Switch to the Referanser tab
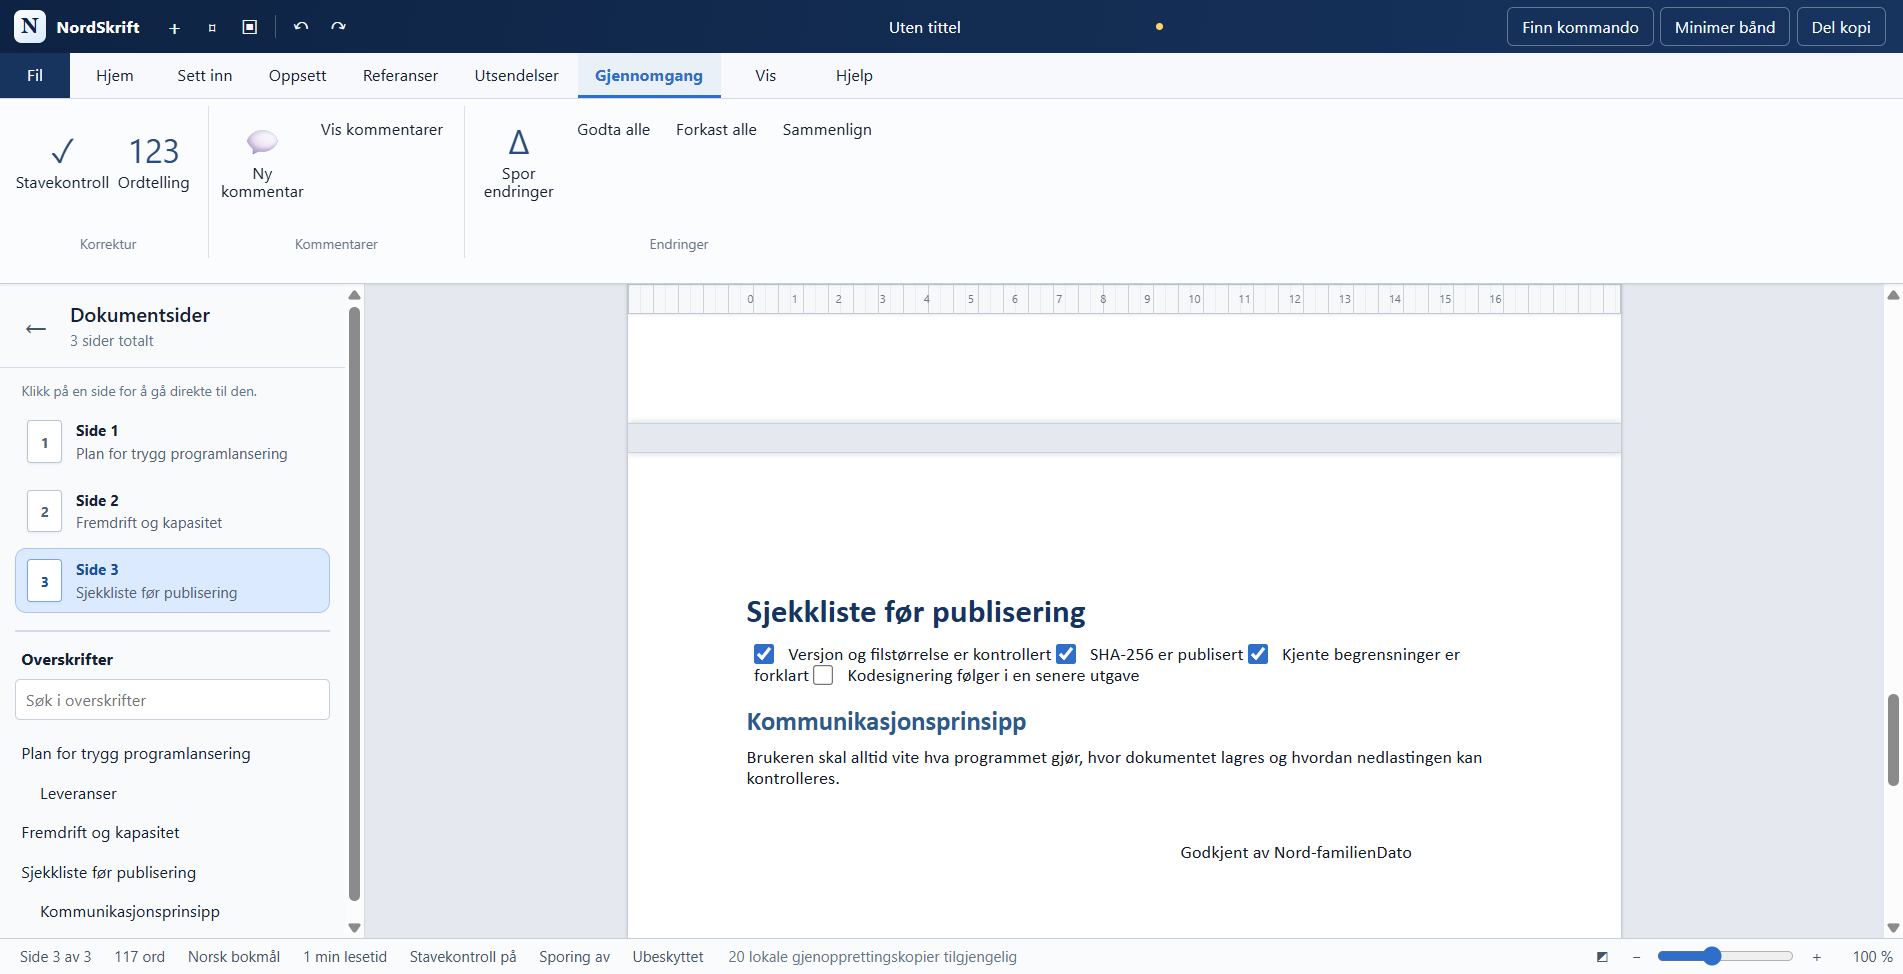The width and height of the screenshot is (1903, 974). 400,76
